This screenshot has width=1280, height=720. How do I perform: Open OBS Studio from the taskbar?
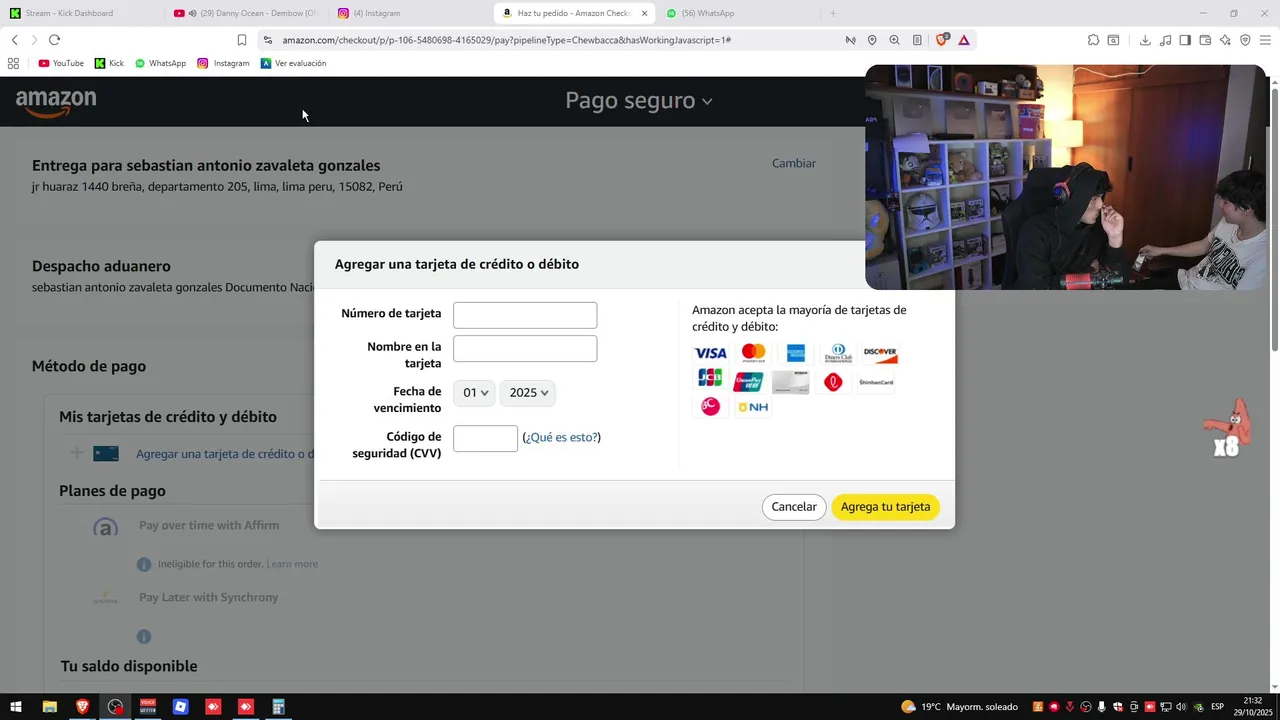[x=115, y=707]
